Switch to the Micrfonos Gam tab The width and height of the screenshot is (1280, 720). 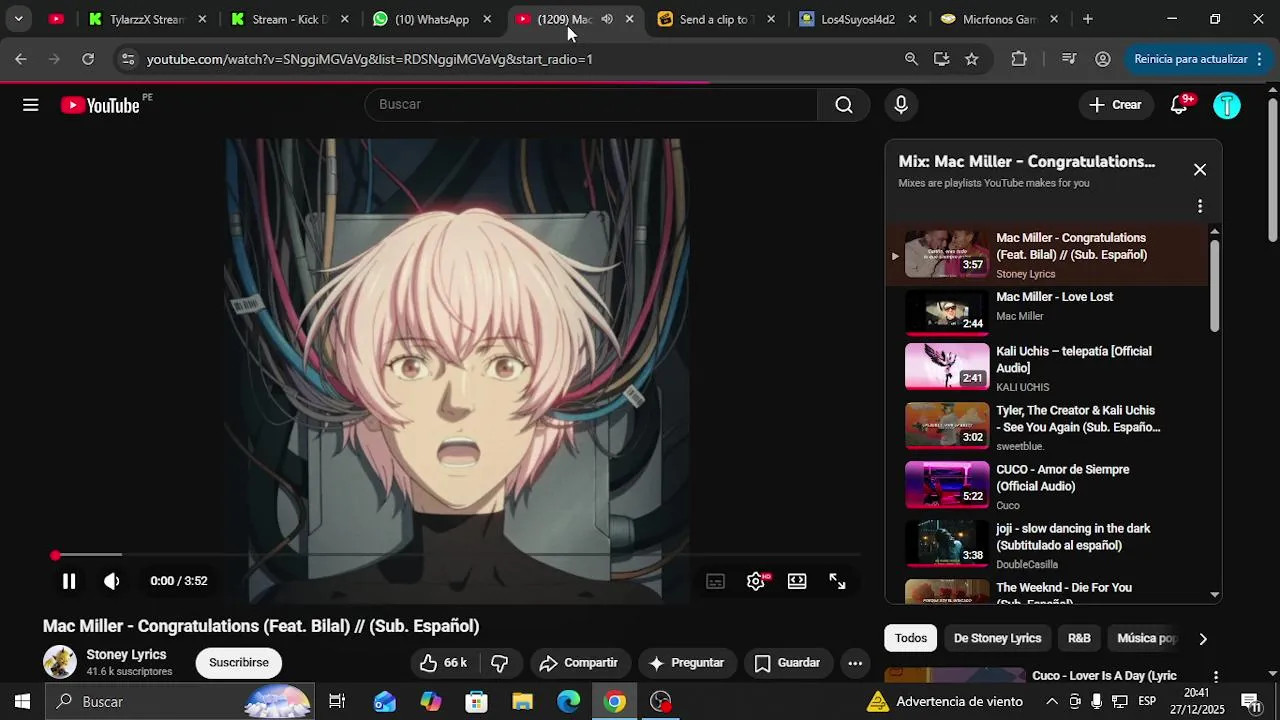[x=998, y=19]
